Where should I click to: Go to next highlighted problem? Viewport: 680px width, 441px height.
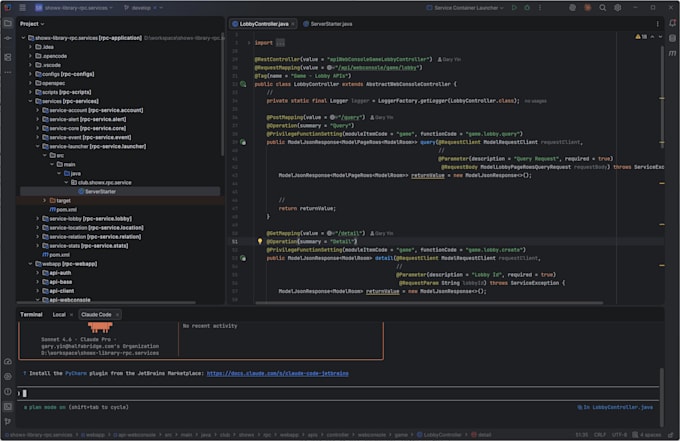660,37
